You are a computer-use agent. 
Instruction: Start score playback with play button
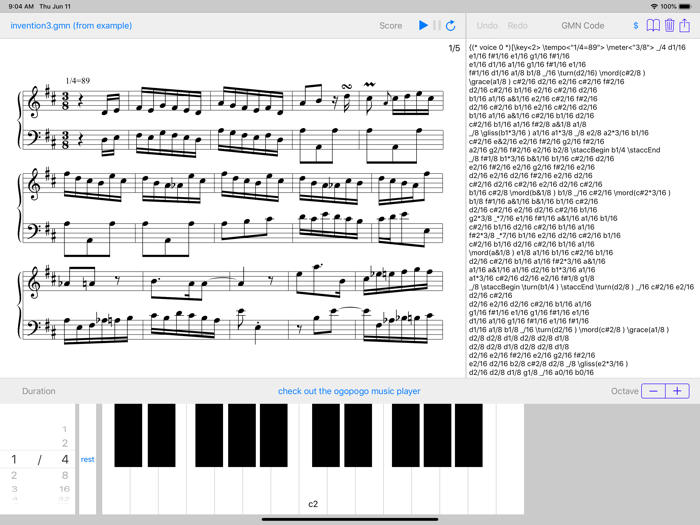[x=423, y=25]
